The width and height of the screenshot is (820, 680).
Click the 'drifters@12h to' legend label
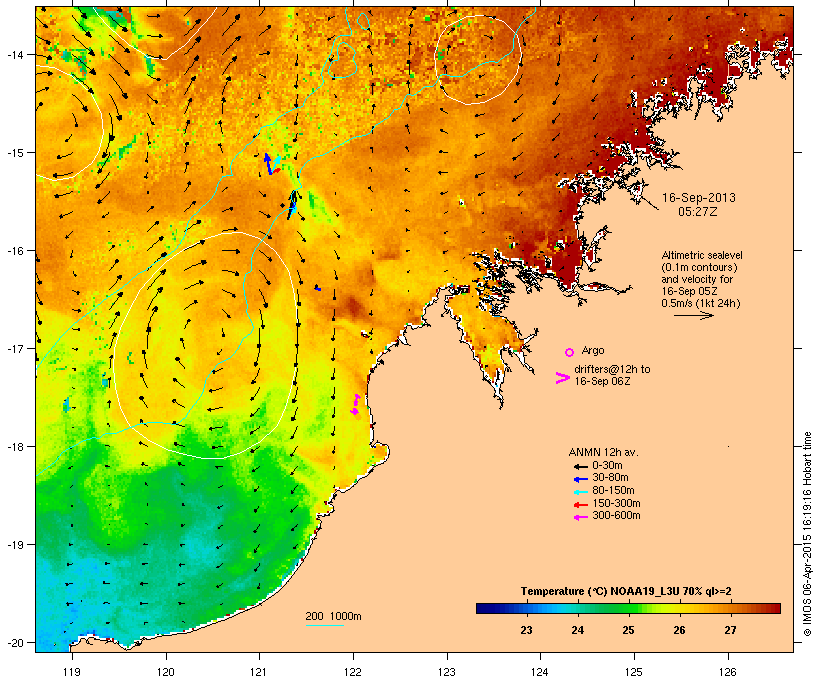[x=612, y=369]
